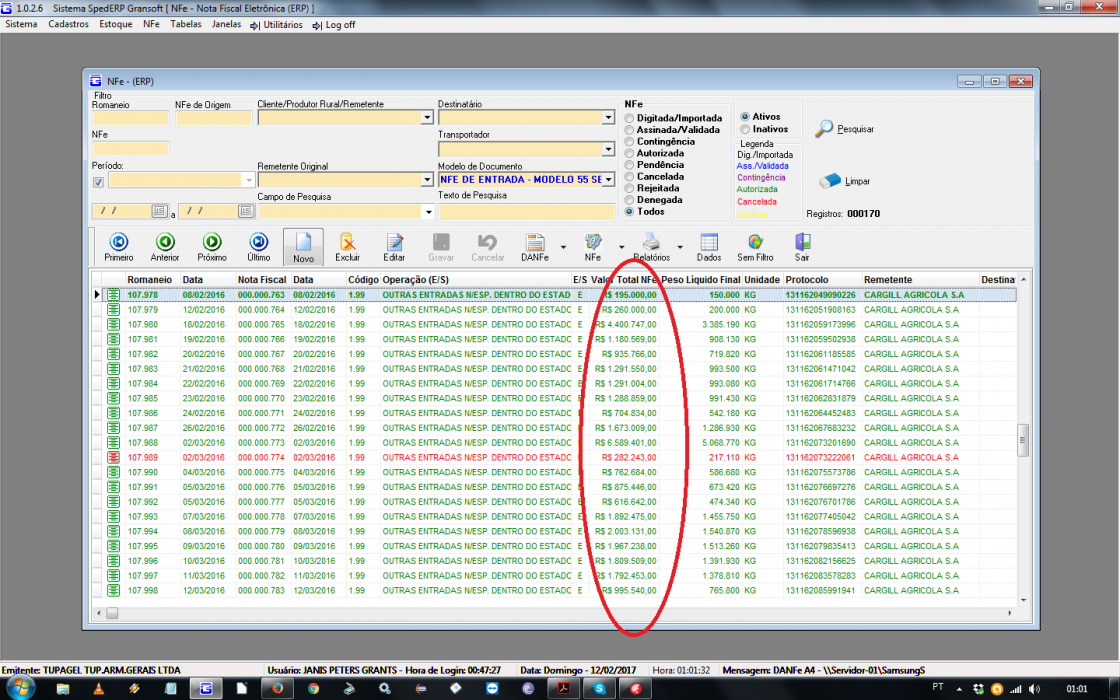Jump to last record with Último icon

(259, 241)
